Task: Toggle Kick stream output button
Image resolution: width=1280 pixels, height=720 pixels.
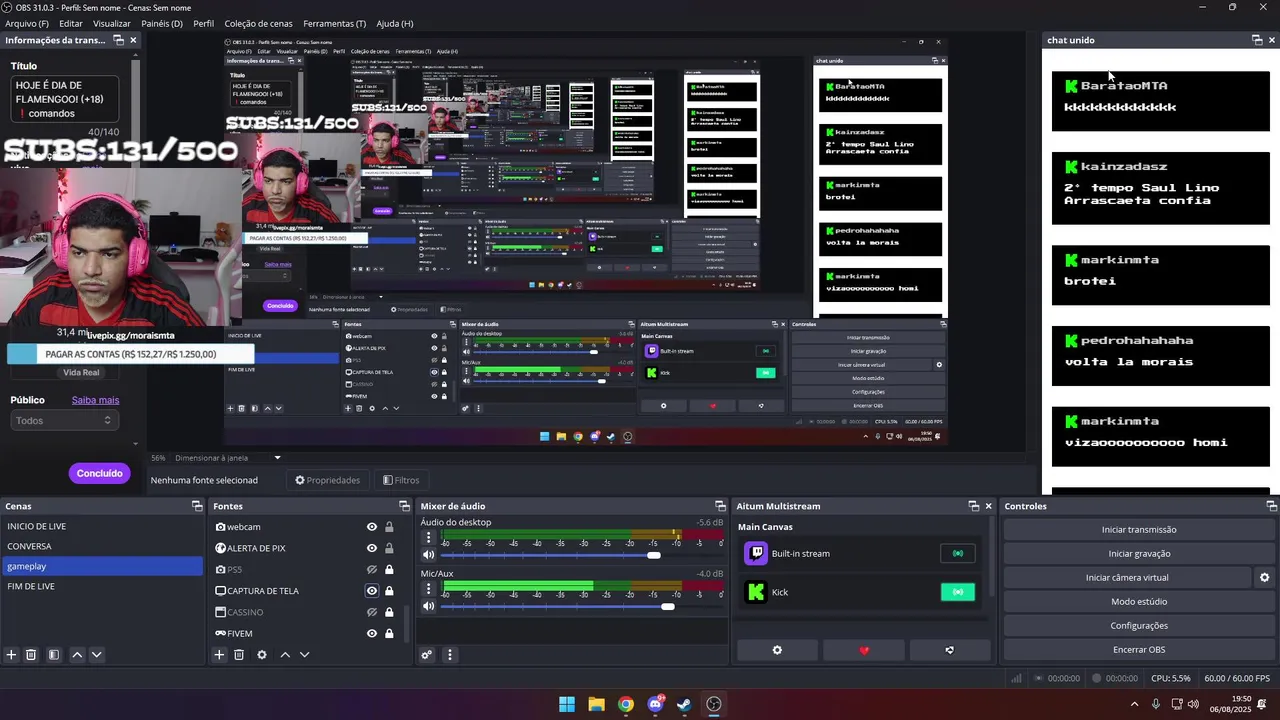Action: (x=957, y=592)
